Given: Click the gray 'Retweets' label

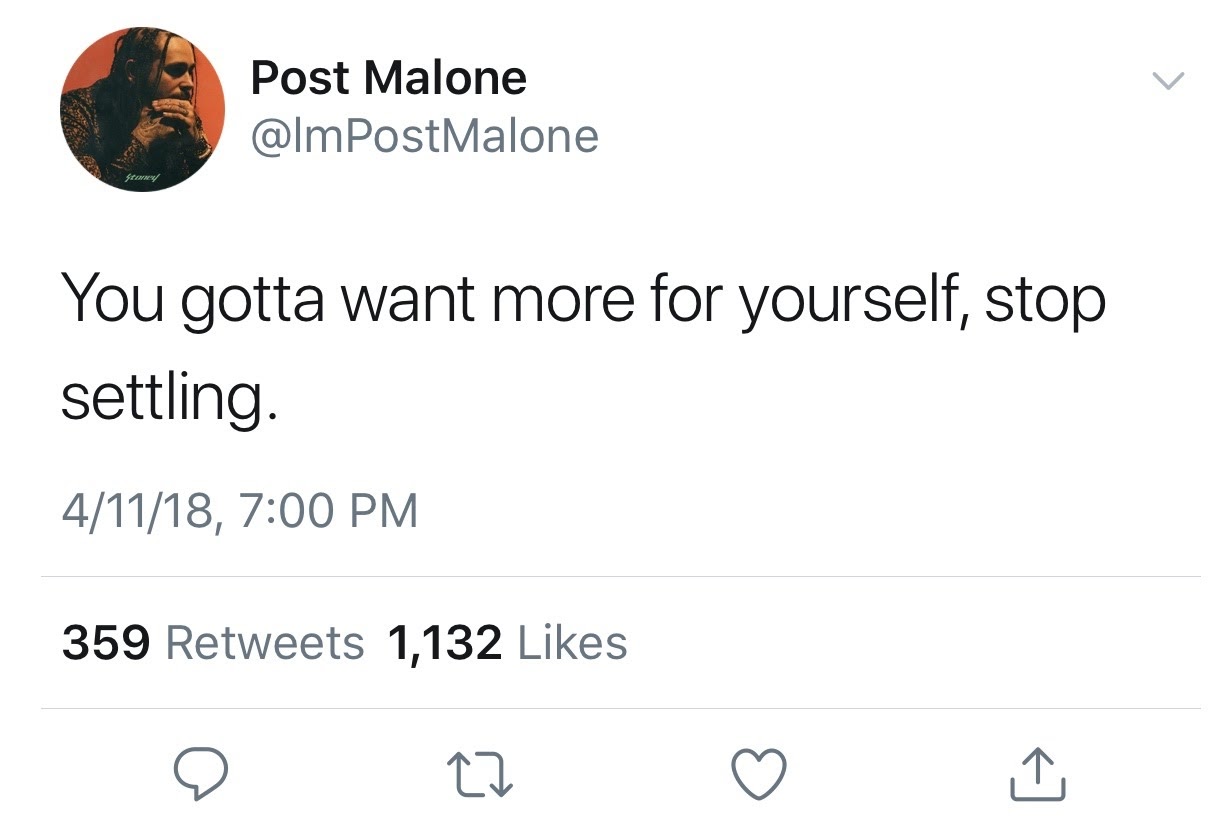Looking at the screenshot, I should tap(265, 642).
